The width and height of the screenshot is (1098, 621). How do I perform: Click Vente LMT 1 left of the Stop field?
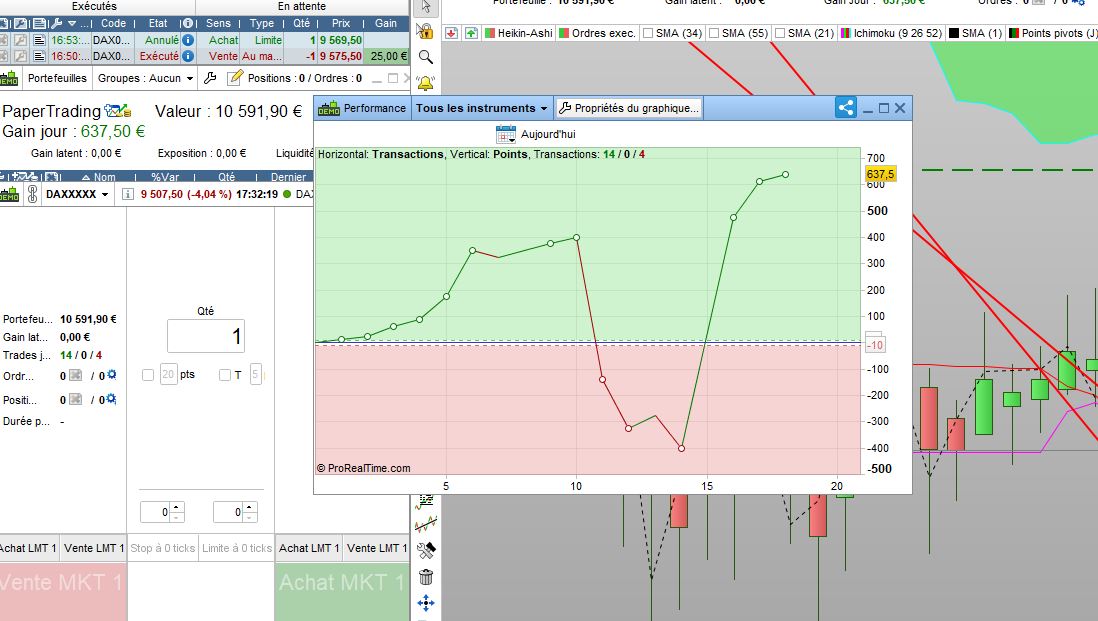(x=94, y=548)
